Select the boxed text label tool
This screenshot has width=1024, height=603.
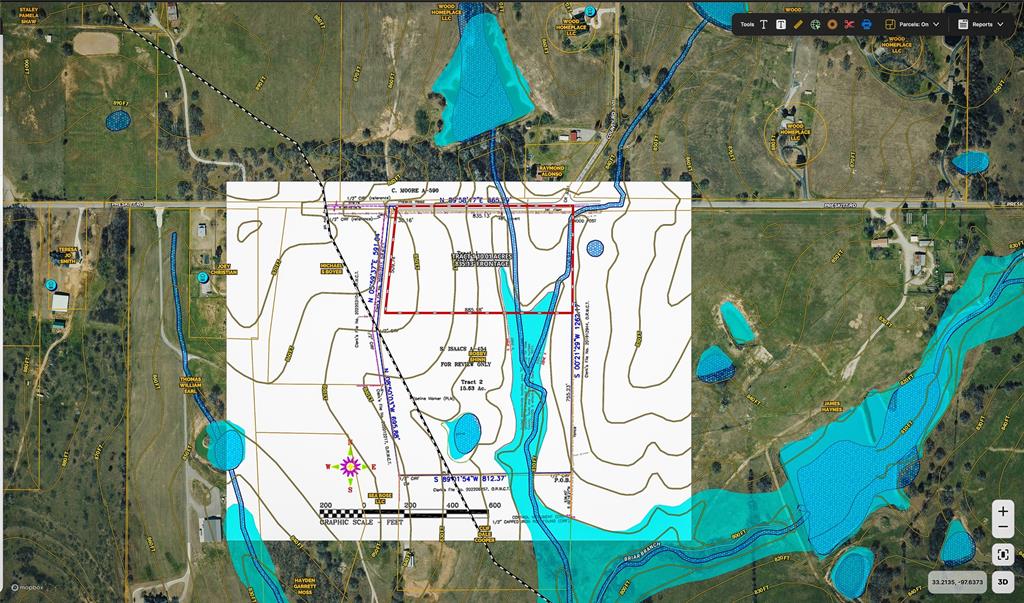(781, 24)
